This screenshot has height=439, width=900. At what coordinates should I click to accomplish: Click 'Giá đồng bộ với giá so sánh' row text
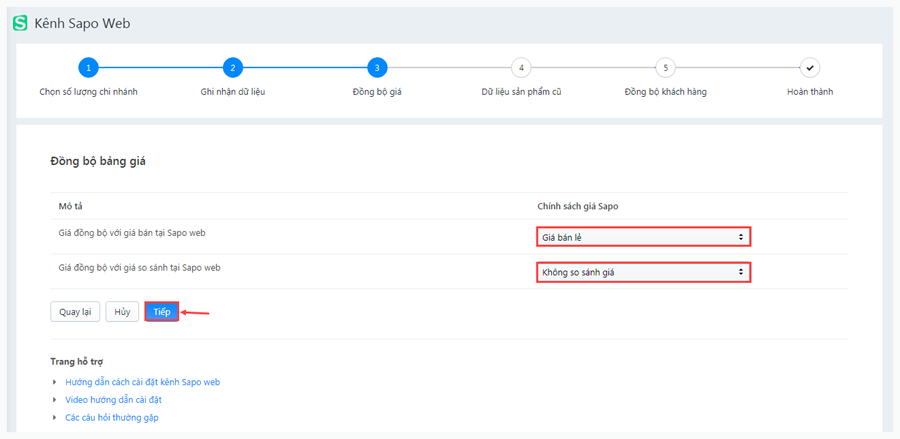(x=140, y=267)
